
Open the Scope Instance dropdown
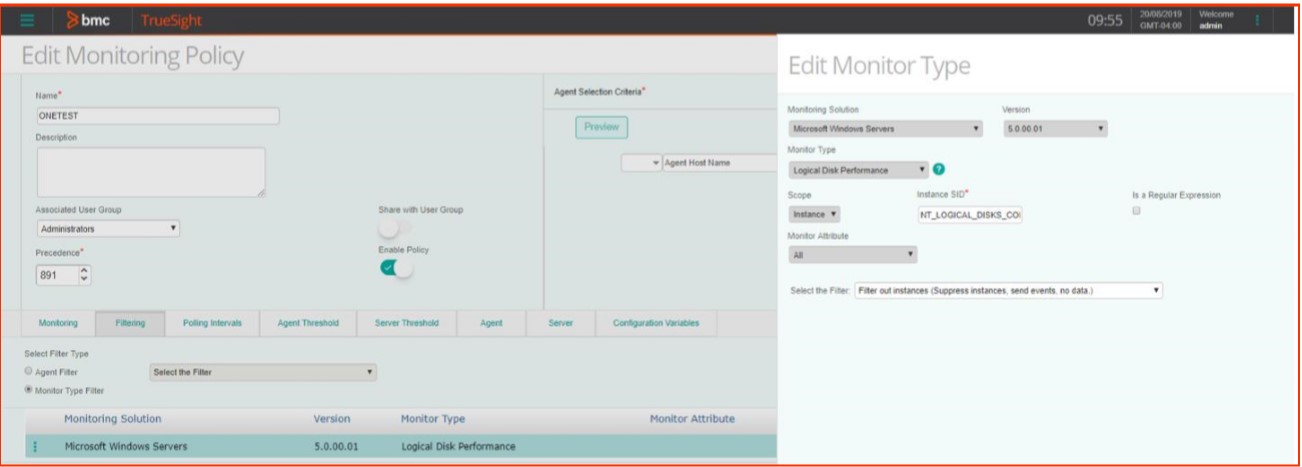(815, 214)
